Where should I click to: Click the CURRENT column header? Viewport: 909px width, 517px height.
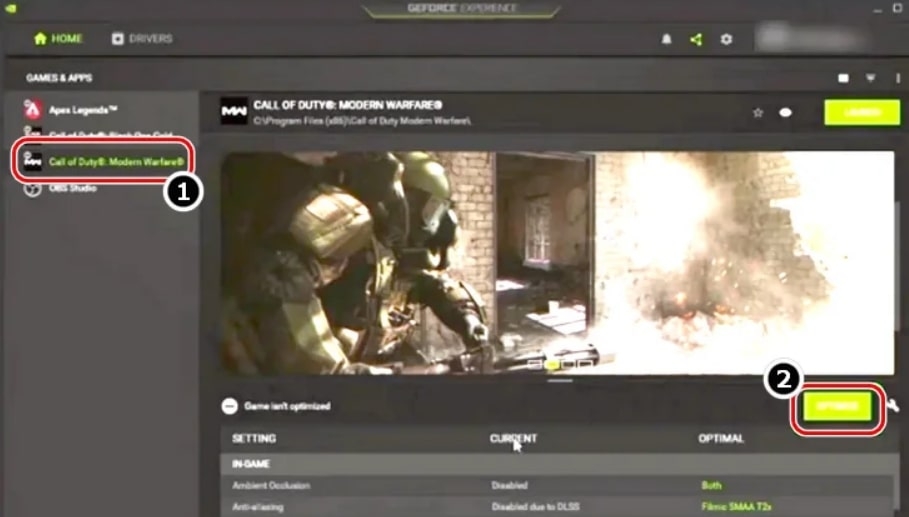pyautogui.click(x=513, y=439)
